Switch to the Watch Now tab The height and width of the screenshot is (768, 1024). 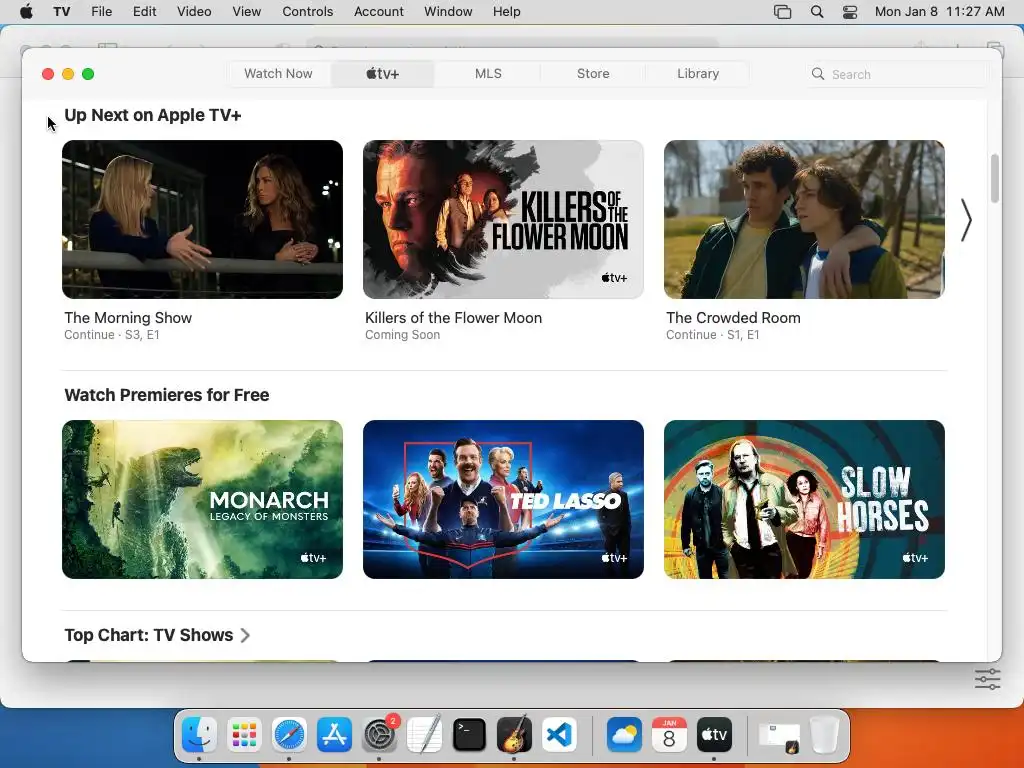pos(278,74)
